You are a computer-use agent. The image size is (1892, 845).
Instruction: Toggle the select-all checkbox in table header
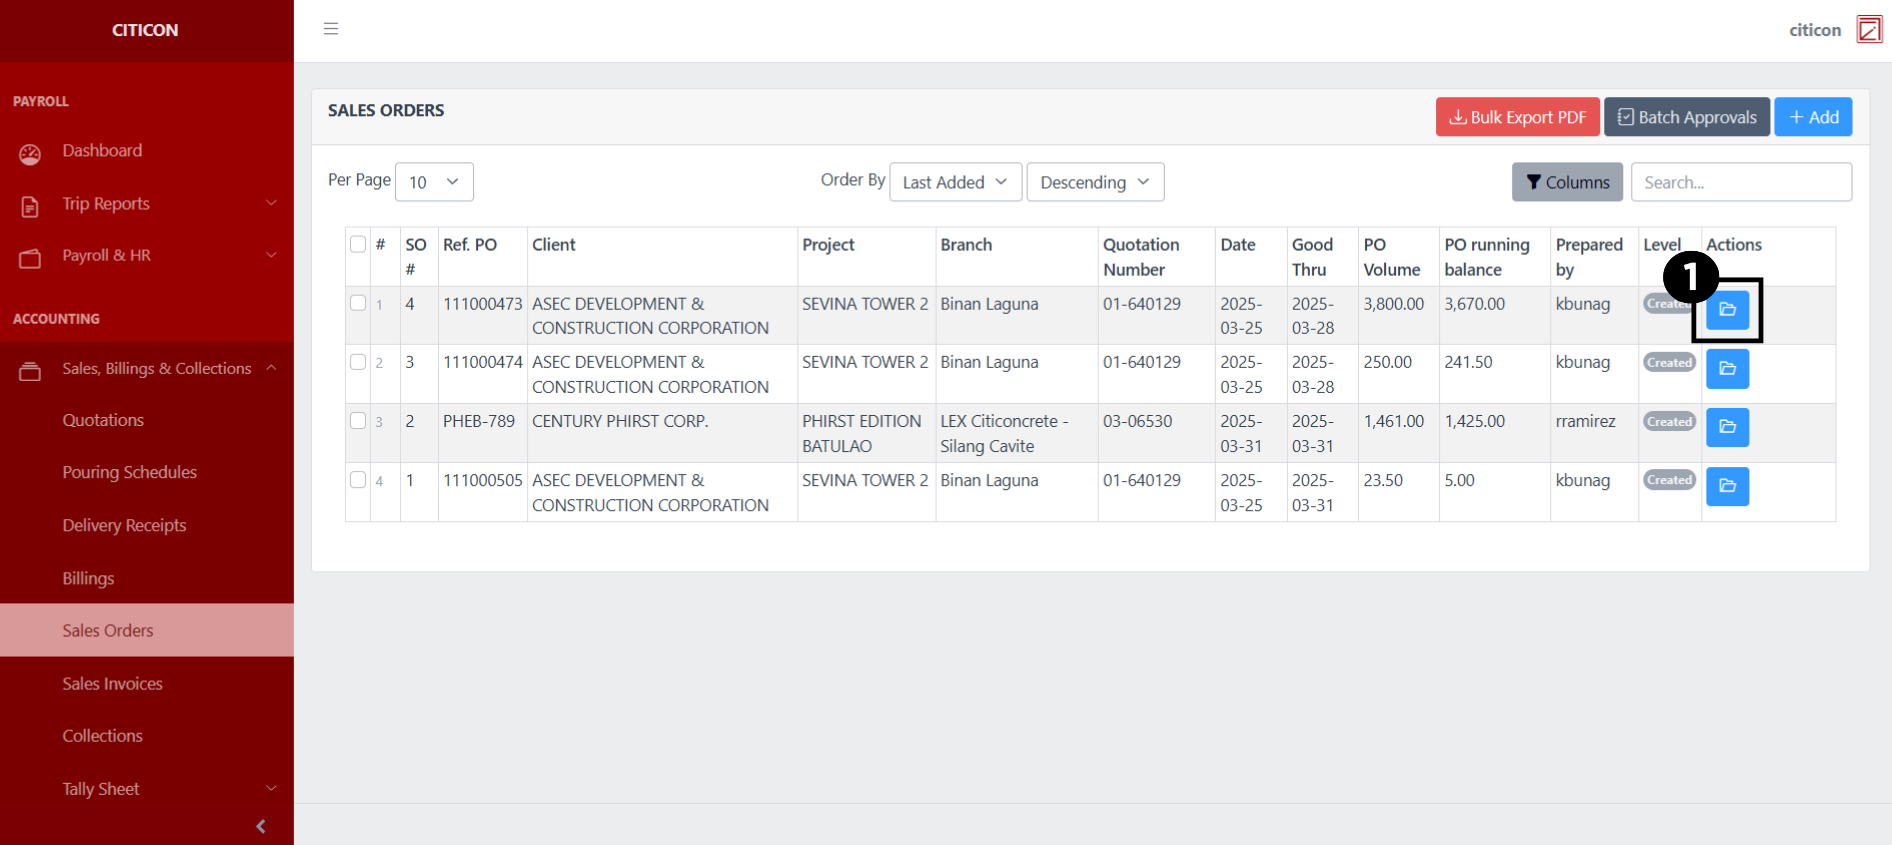point(358,244)
